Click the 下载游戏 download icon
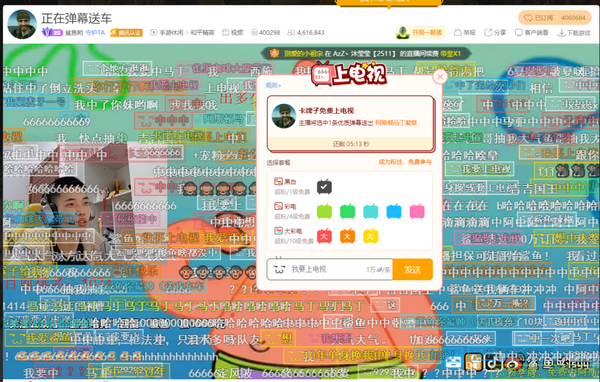Image resolution: width=600 pixels, height=382 pixels. coord(574,33)
